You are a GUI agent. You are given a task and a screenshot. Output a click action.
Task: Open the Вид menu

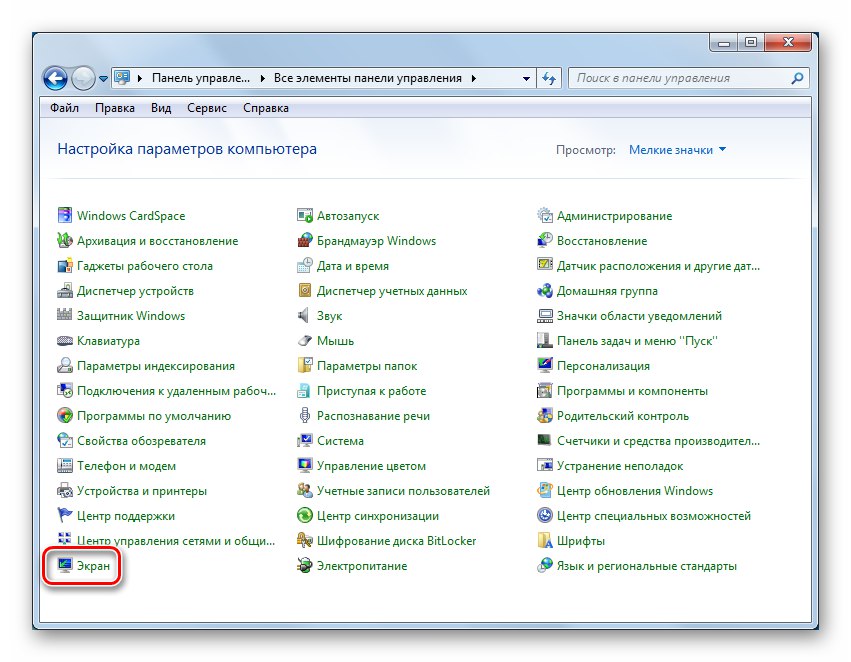[161, 108]
